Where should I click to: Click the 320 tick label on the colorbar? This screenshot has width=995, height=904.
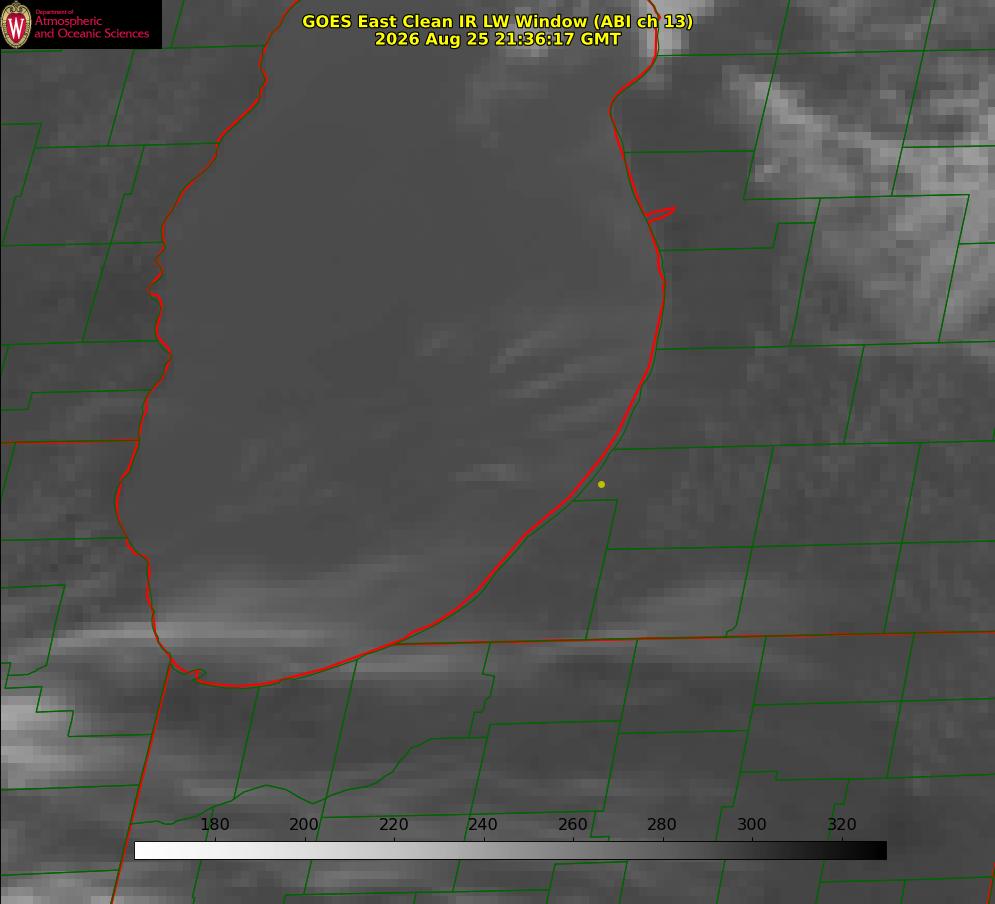(x=842, y=824)
